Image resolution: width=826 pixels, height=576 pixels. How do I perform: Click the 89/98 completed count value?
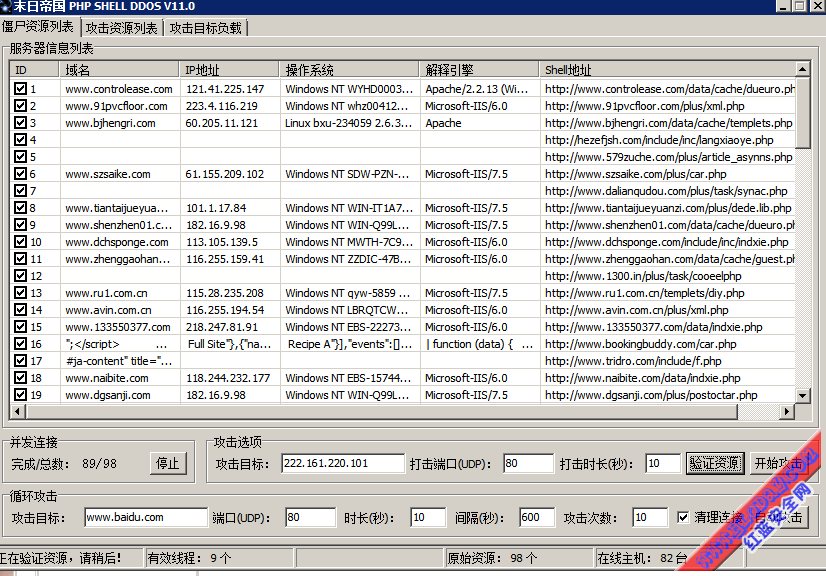pyautogui.click(x=100, y=464)
